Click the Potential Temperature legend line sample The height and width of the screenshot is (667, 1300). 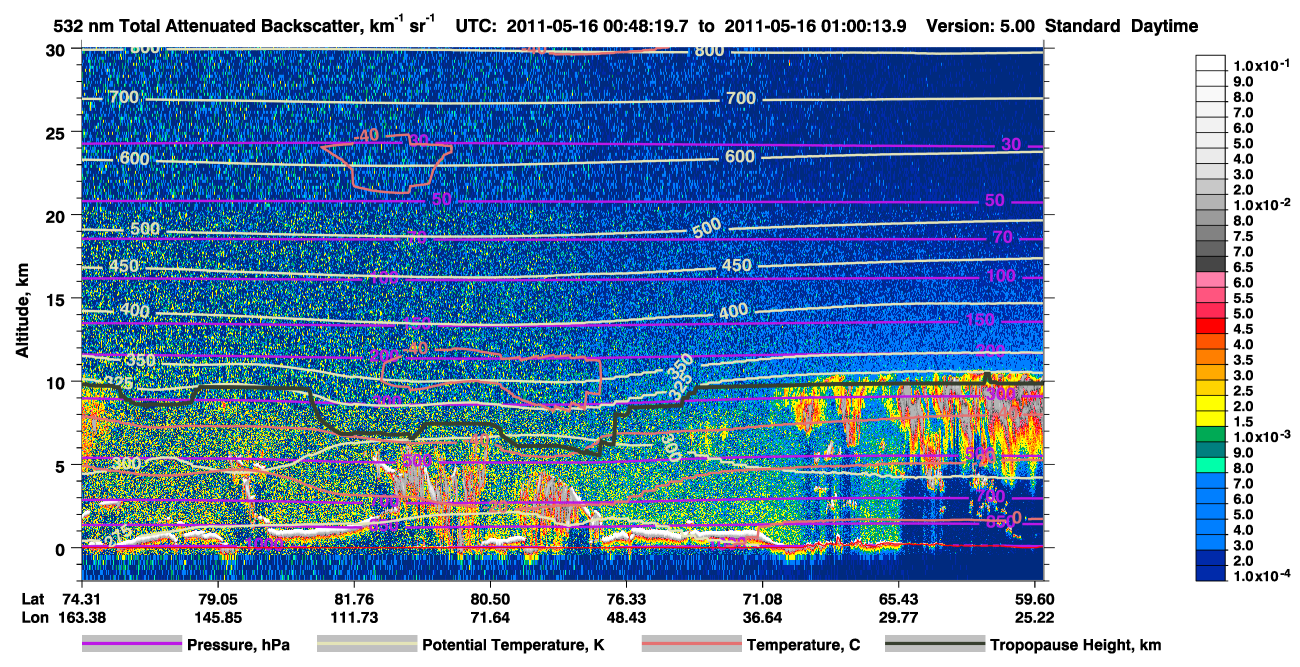click(366, 645)
